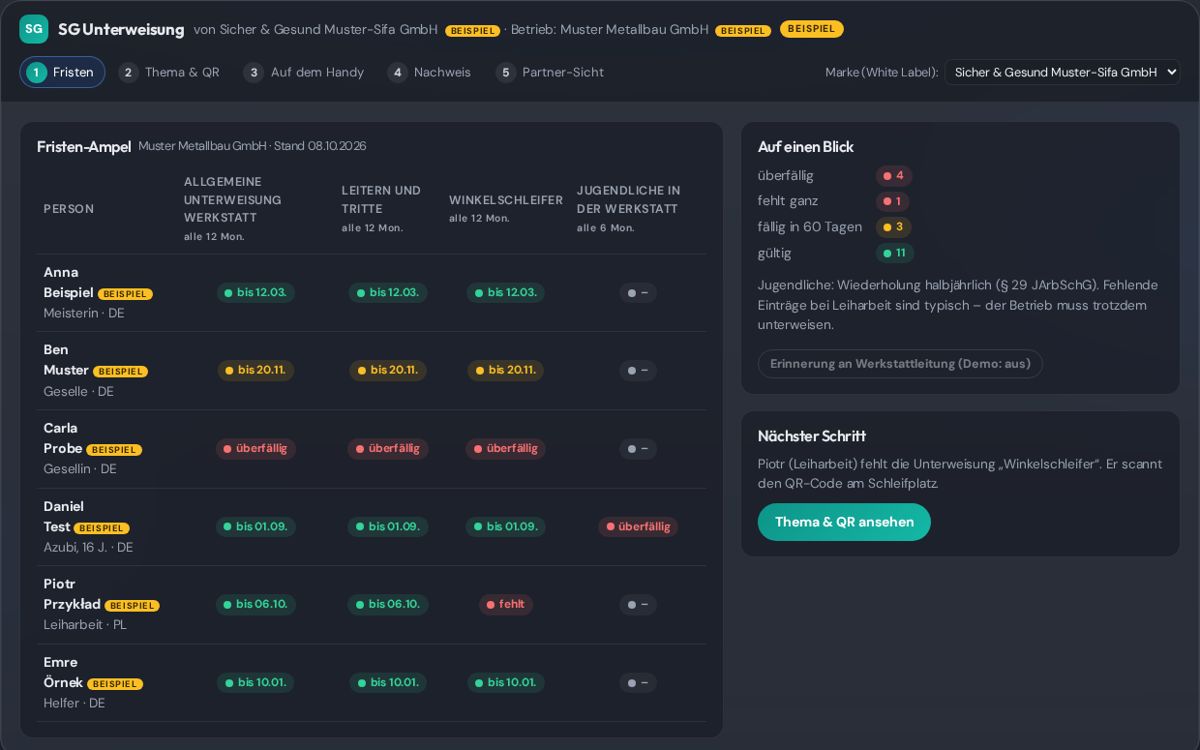Click the fehlt ganz count badge showing 1
The width and height of the screenshot is (1200, 750).
click(x=893, y=201)
